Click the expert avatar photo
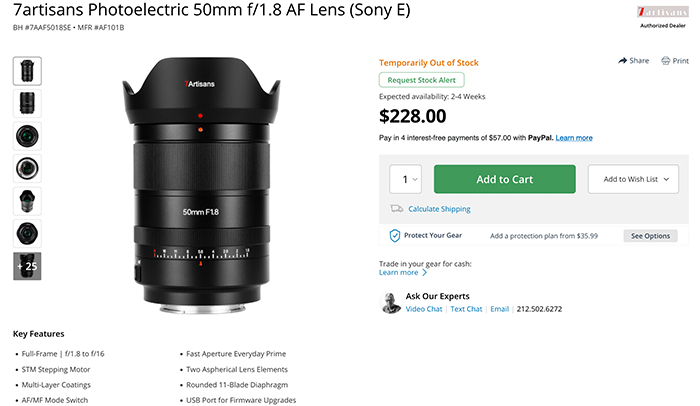 (391, 303)
